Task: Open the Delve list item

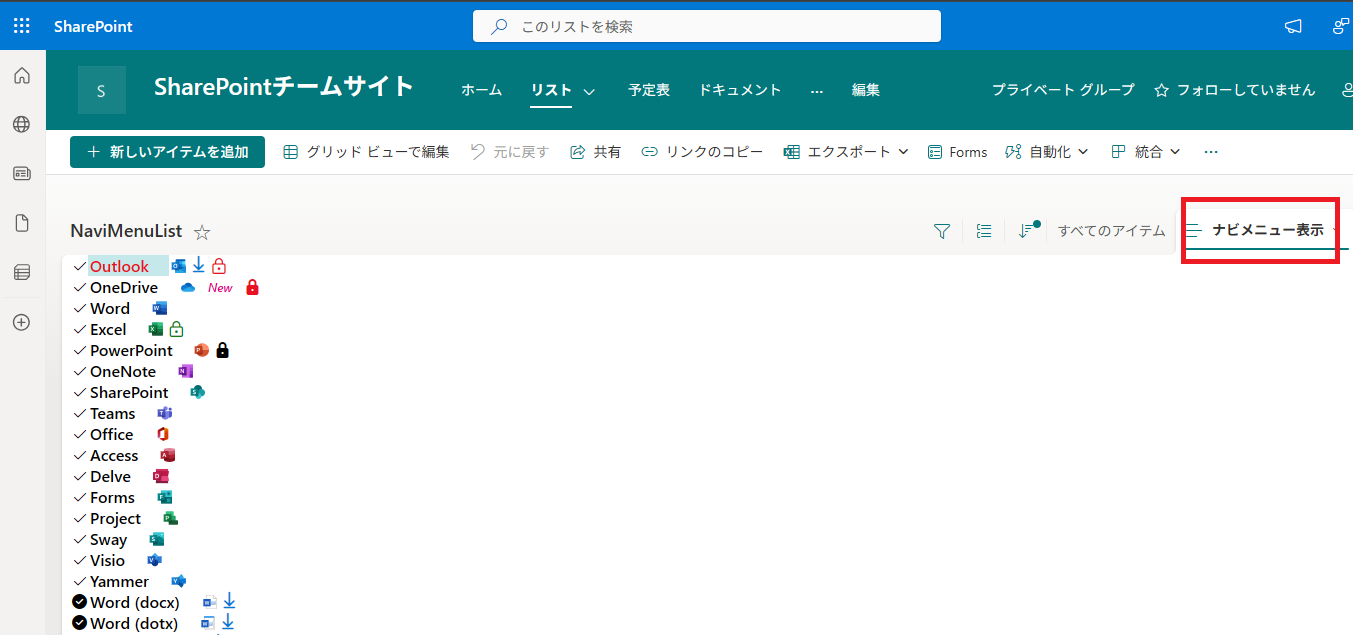Action: coord(110,476)
